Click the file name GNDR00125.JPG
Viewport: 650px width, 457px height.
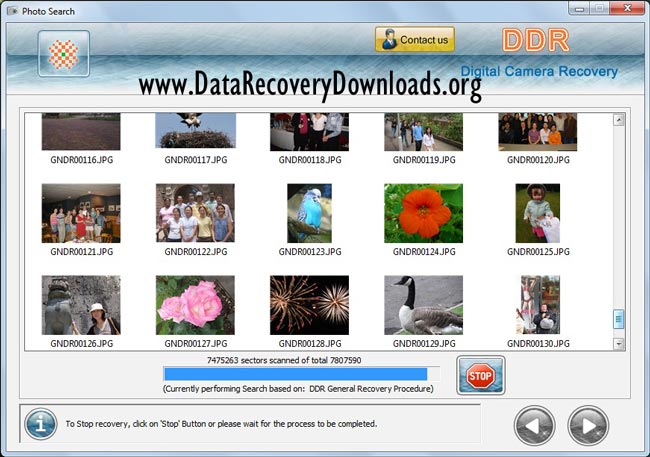[538, 252]
